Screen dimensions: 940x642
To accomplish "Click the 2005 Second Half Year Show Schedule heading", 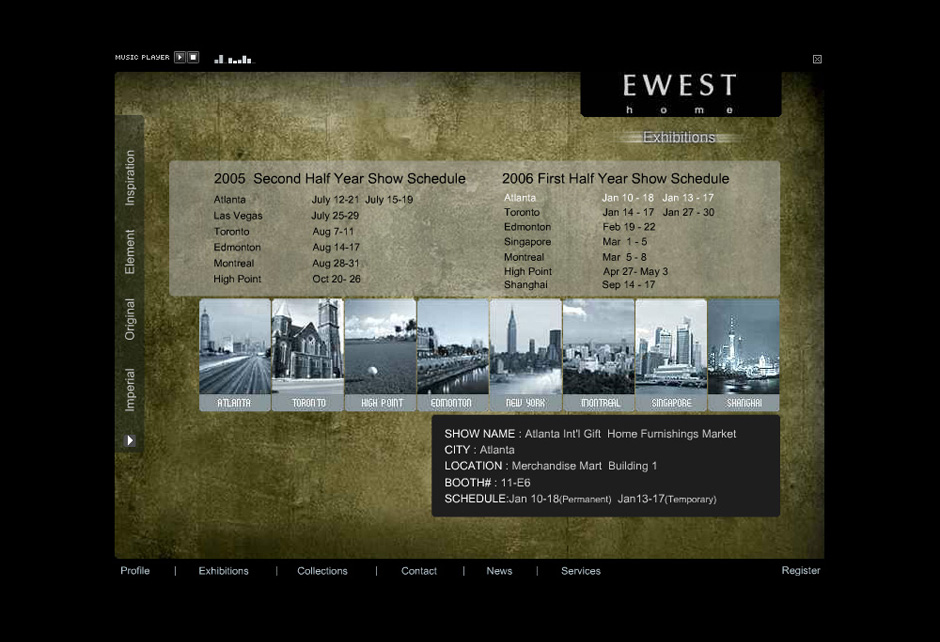I will click(x=339, y=179).
